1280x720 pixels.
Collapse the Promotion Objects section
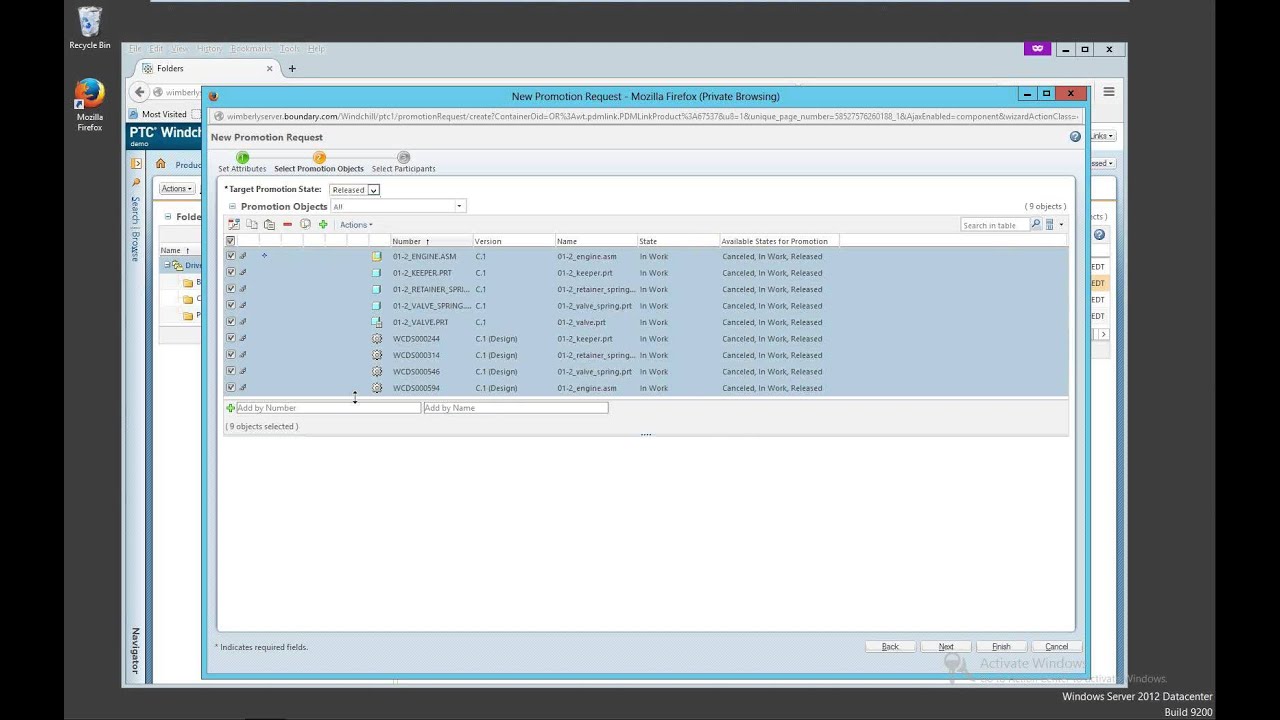232,207
